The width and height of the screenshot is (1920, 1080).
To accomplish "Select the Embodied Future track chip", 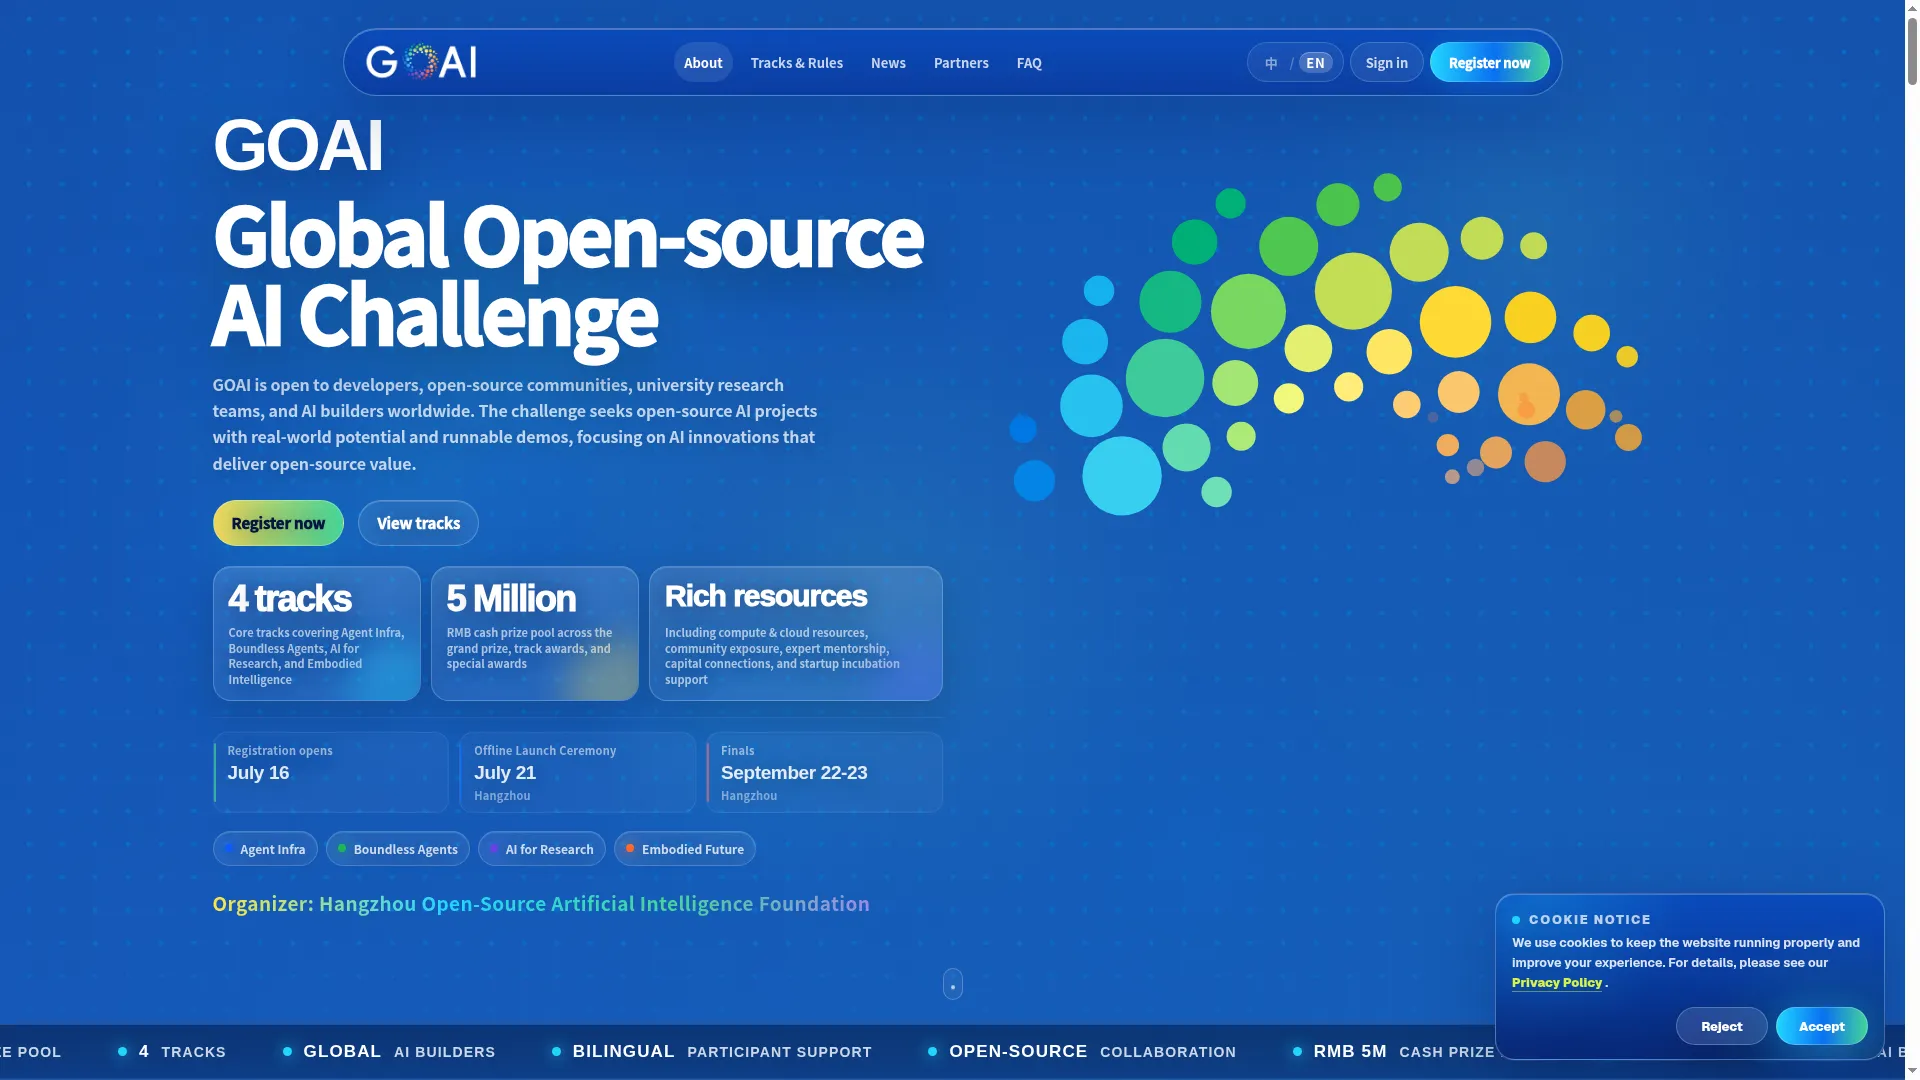I will (x=685, y=849).
